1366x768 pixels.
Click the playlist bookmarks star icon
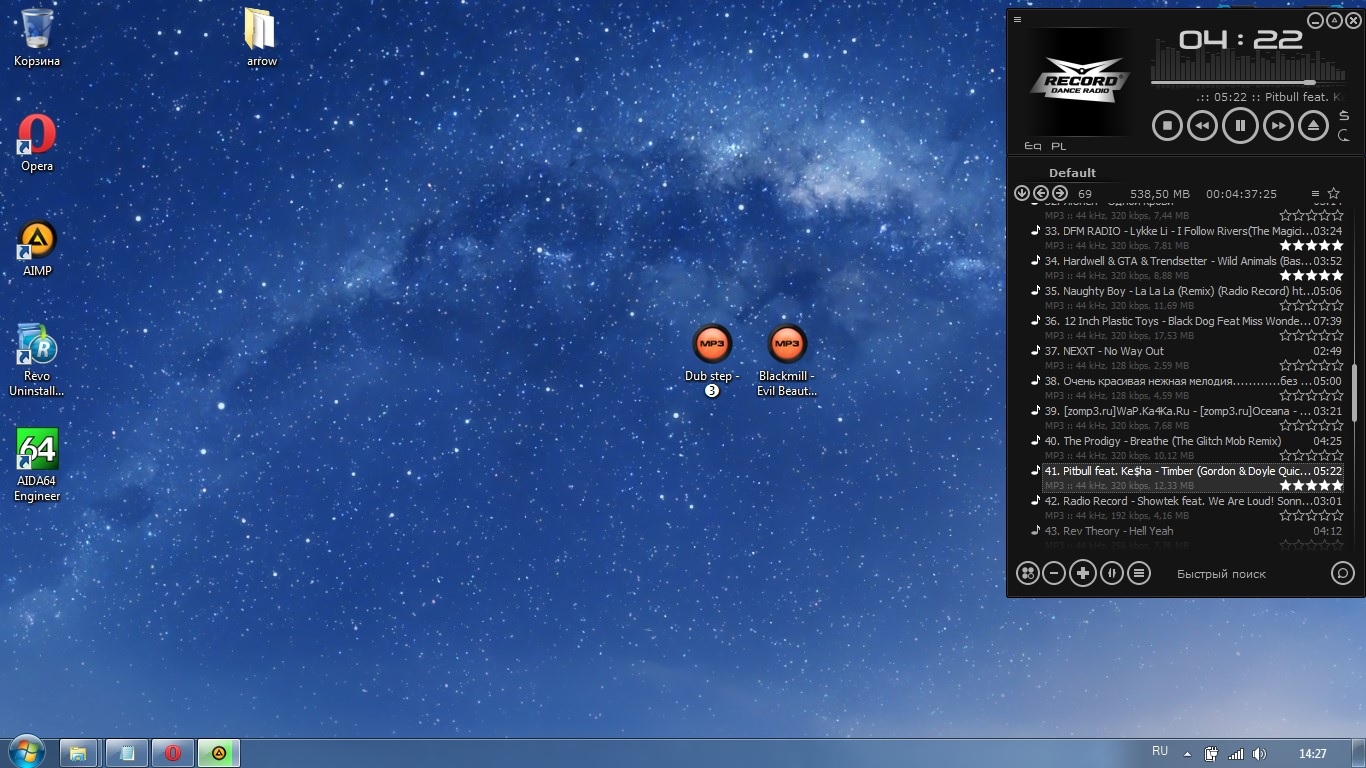point(1333,194)
